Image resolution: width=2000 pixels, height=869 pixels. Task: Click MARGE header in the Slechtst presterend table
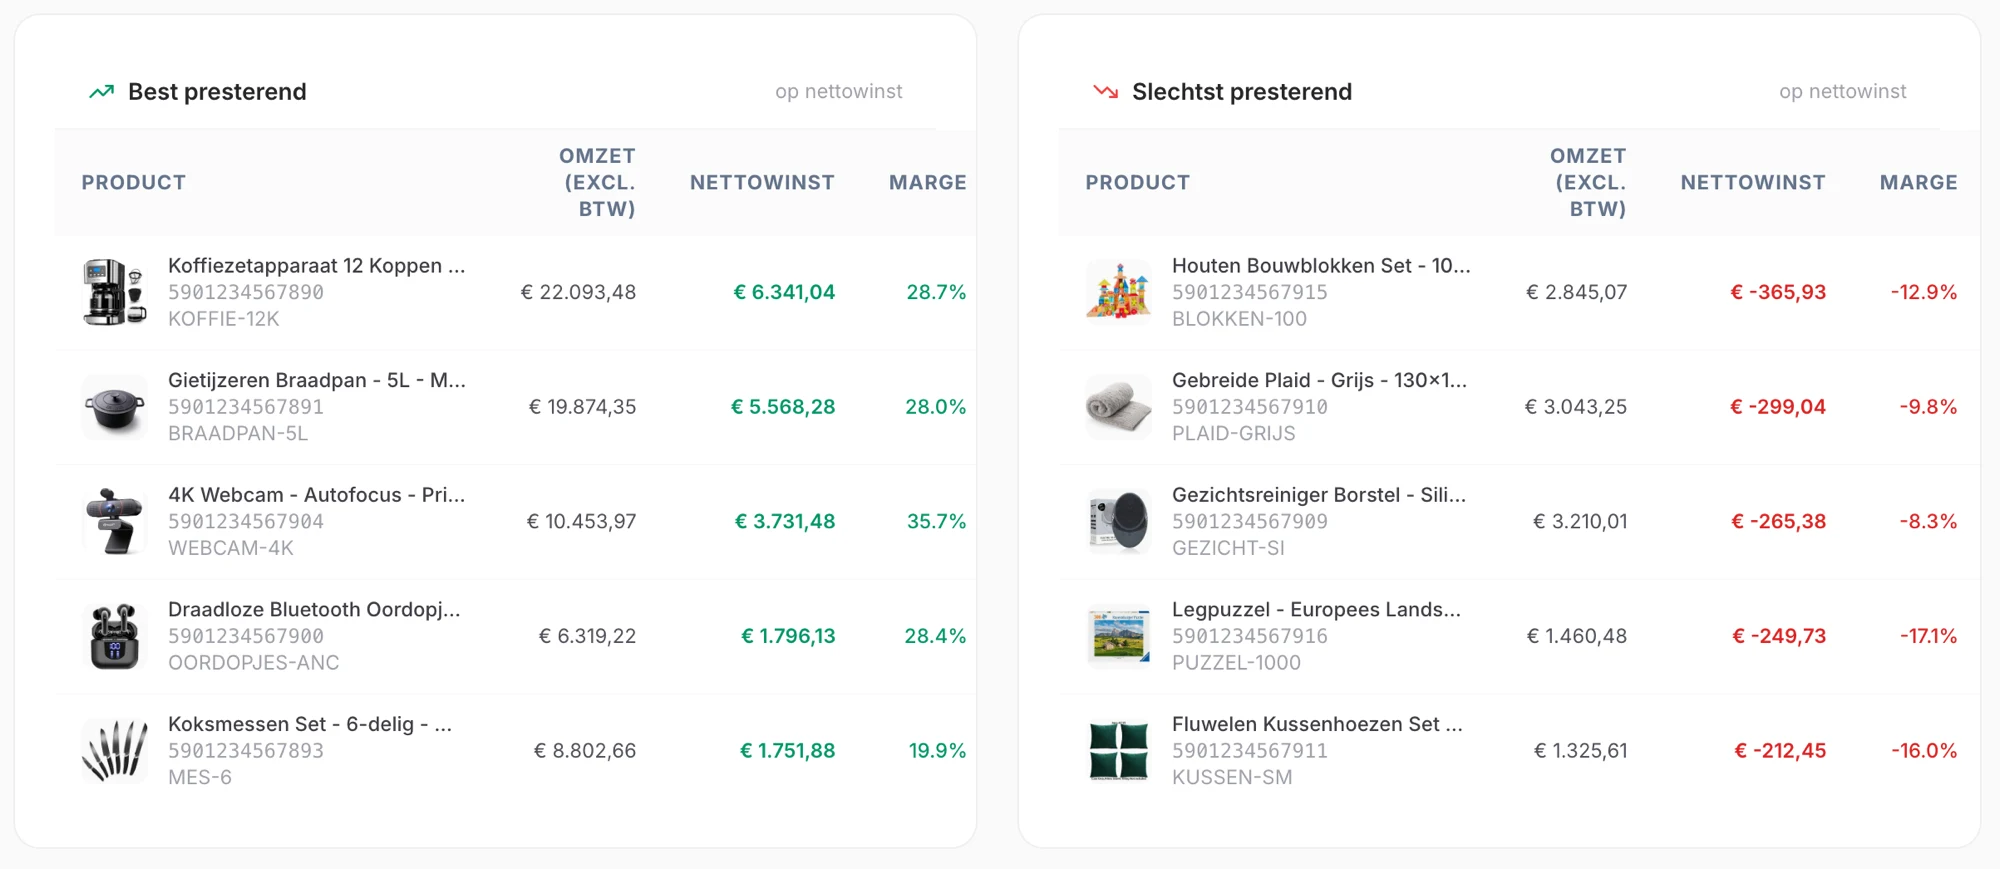tap(1919, 182)
